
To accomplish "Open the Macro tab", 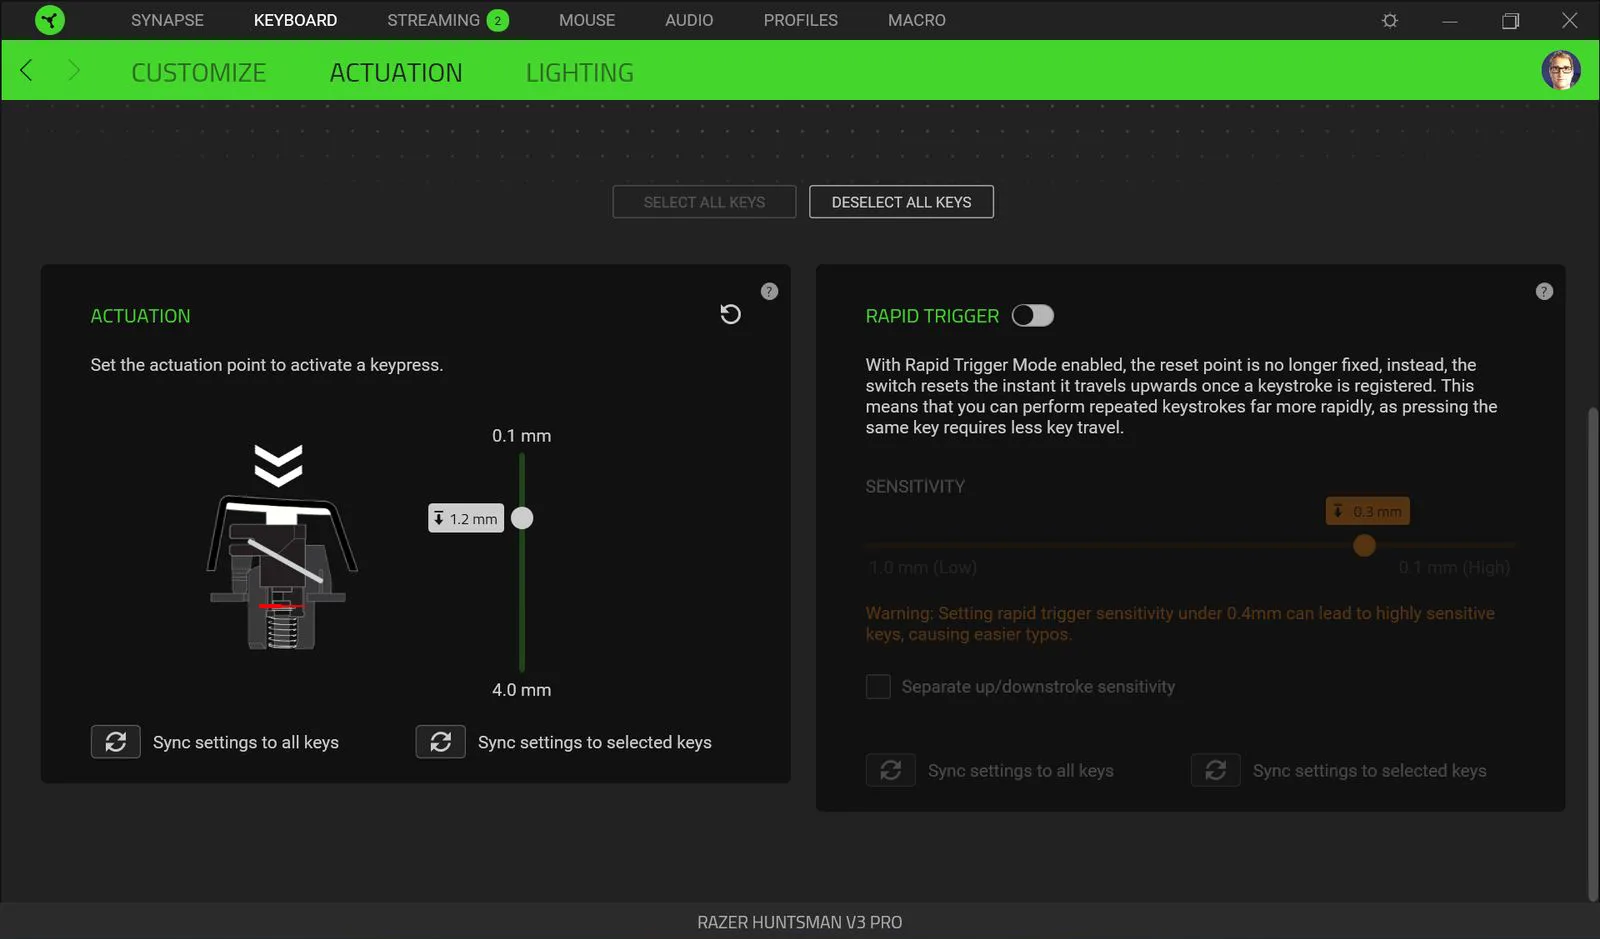I will tap(917, 20).
